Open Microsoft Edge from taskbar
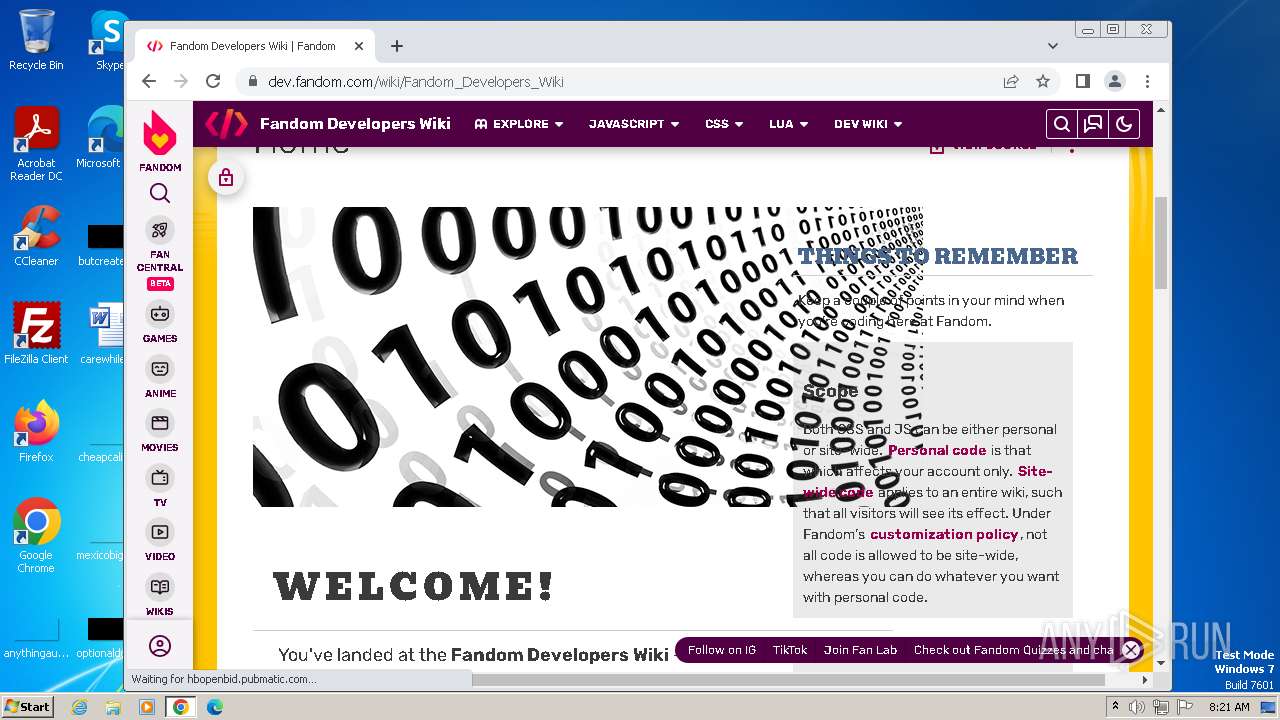The width and height of the screenshot is (1280, 720). [214, 707]
